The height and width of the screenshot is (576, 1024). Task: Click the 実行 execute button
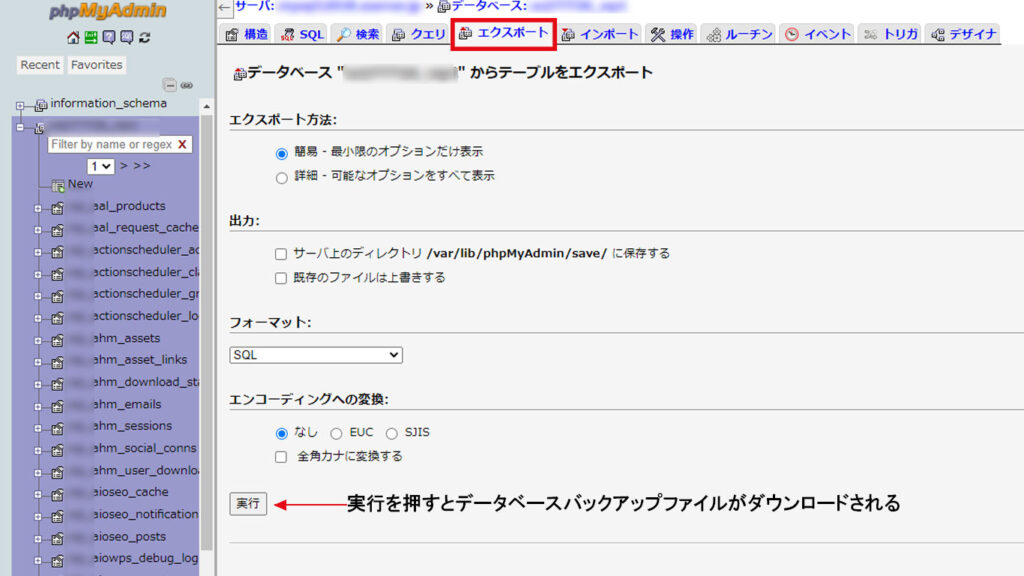point(248,504)
